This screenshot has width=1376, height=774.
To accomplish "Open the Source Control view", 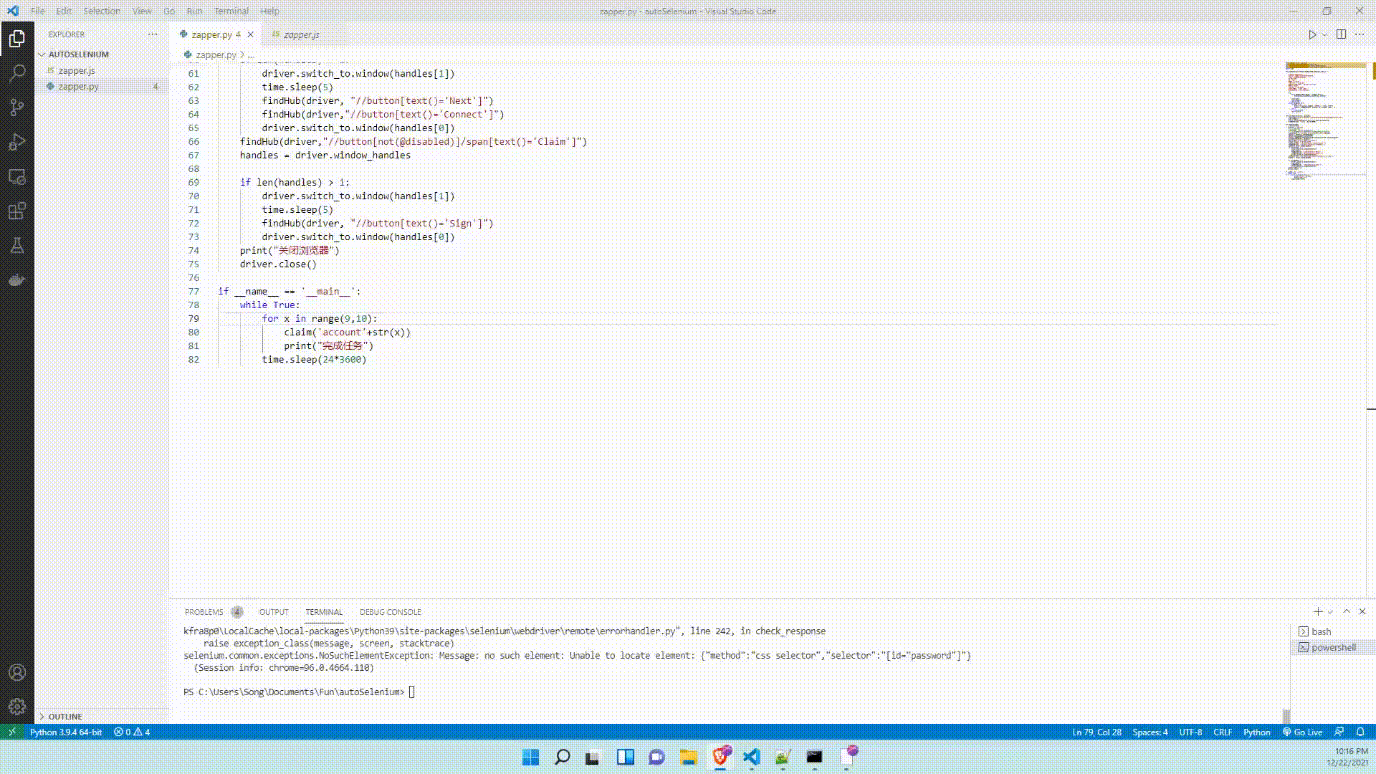I will click(17, 108).
